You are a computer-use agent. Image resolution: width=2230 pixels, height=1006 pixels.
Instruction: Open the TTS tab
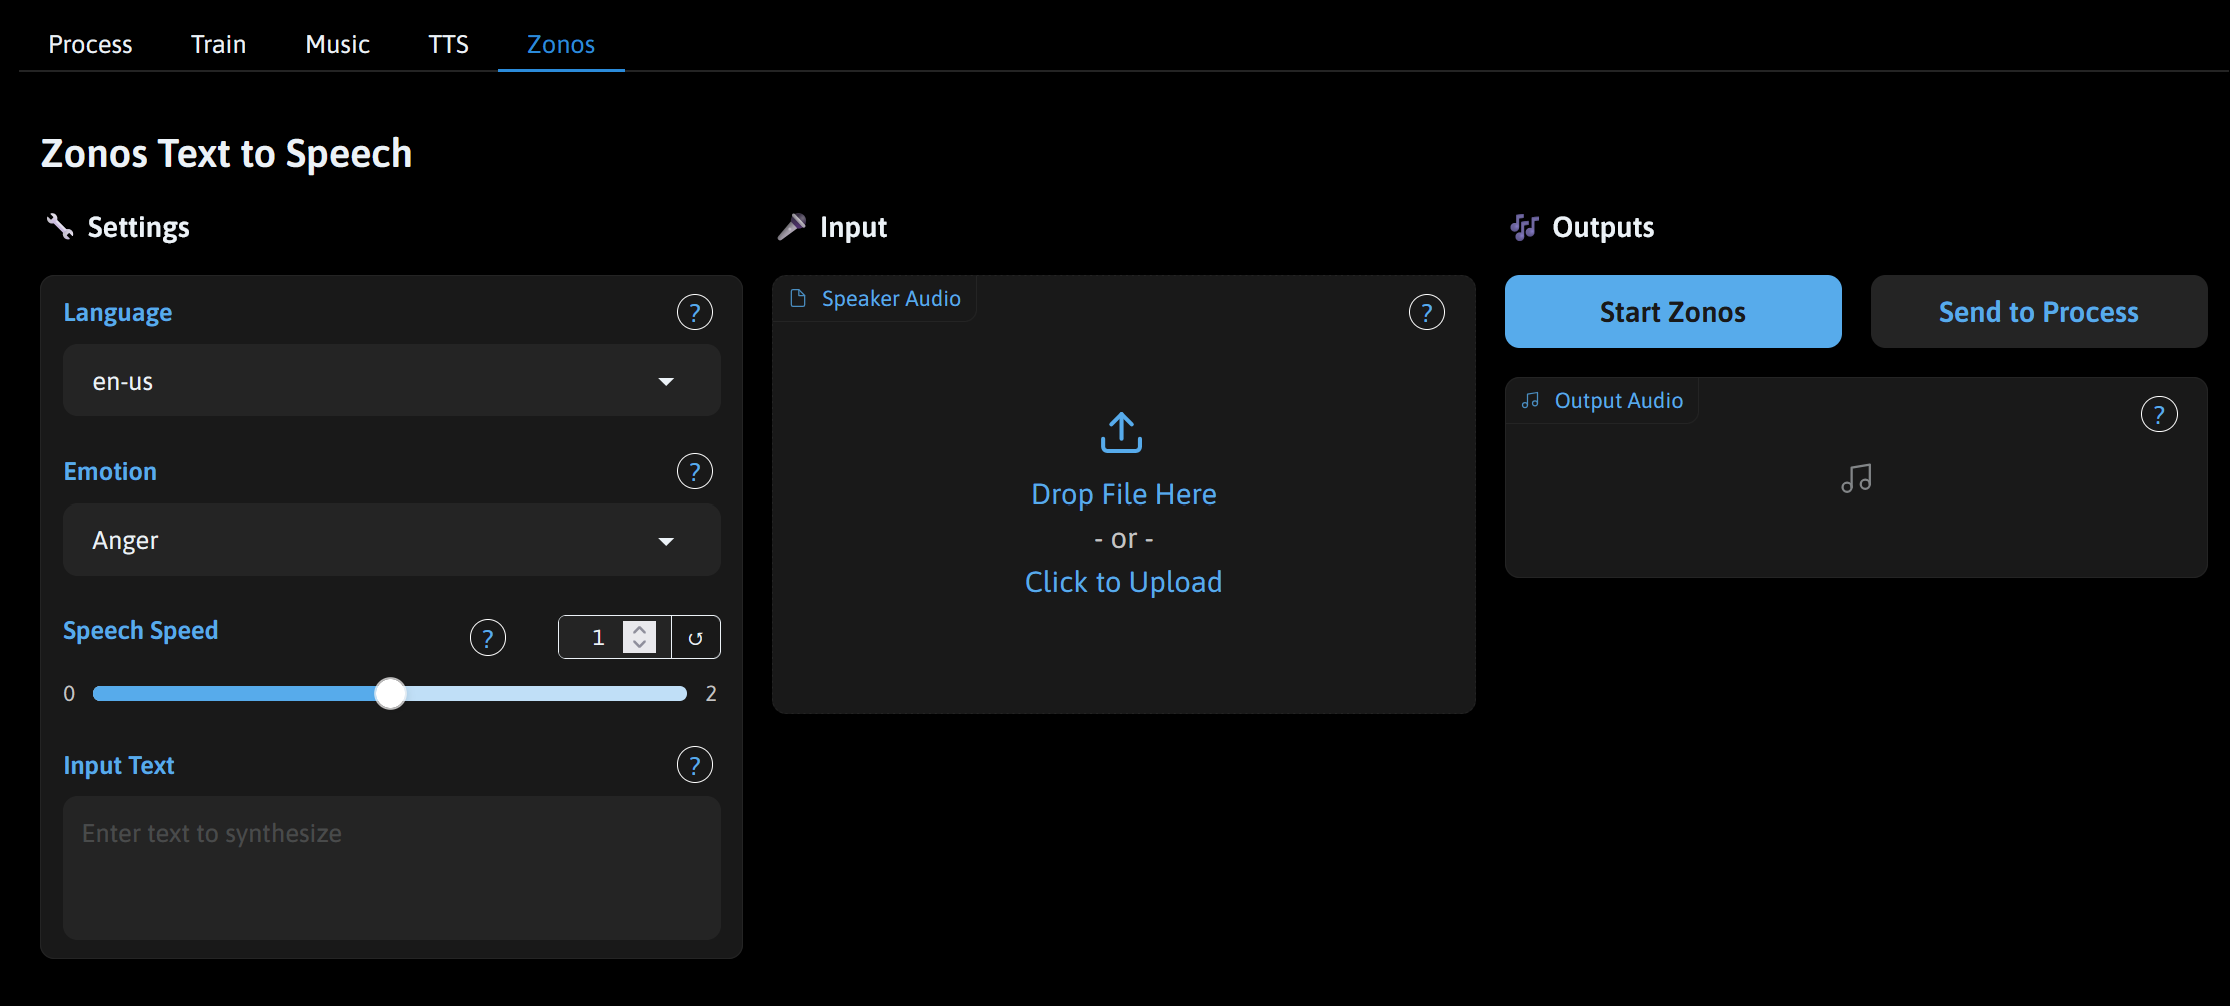click(x=448, y=44)
